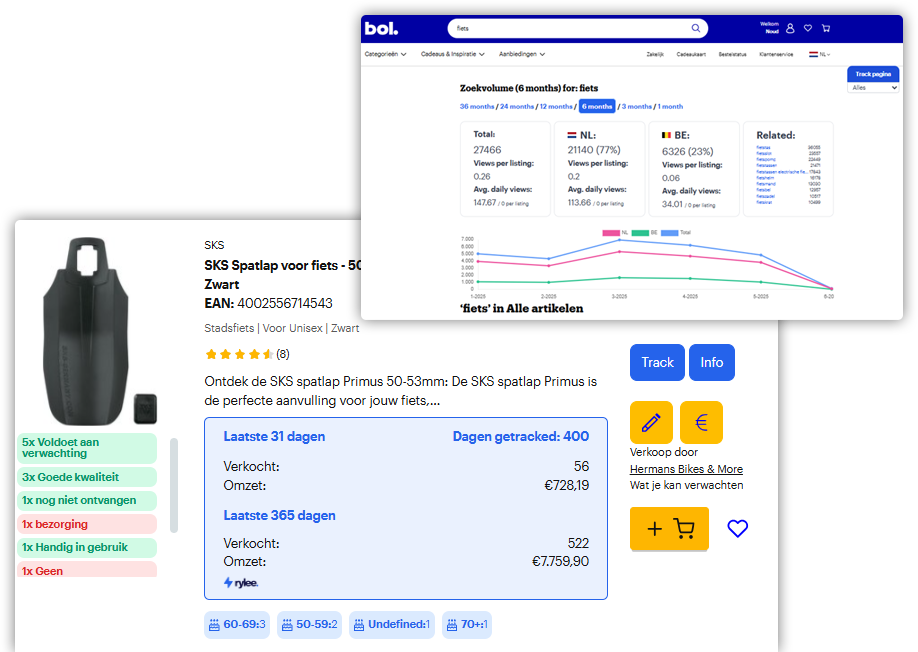Click the Undefined:1 age group chip

[x=392, y=624]
